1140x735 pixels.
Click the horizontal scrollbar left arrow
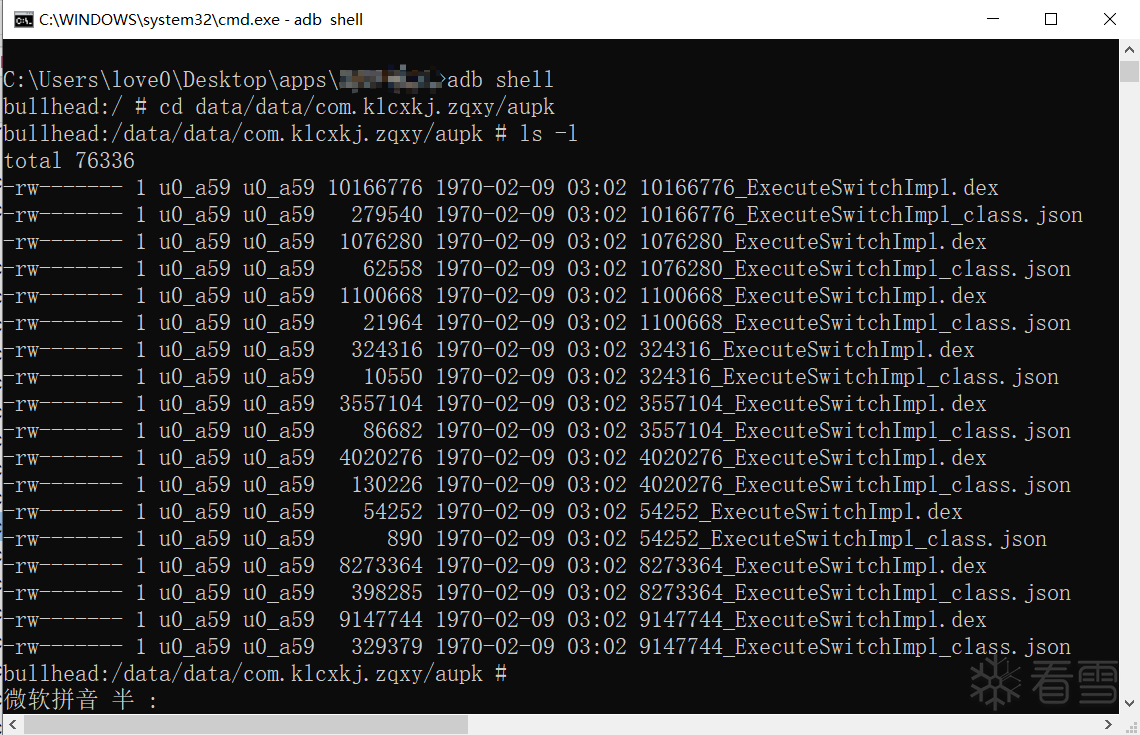pyautogui.click(x=12, y=724)
